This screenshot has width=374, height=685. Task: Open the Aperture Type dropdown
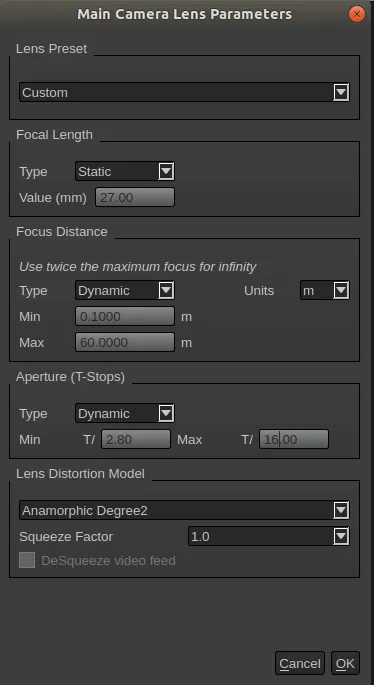125,413
